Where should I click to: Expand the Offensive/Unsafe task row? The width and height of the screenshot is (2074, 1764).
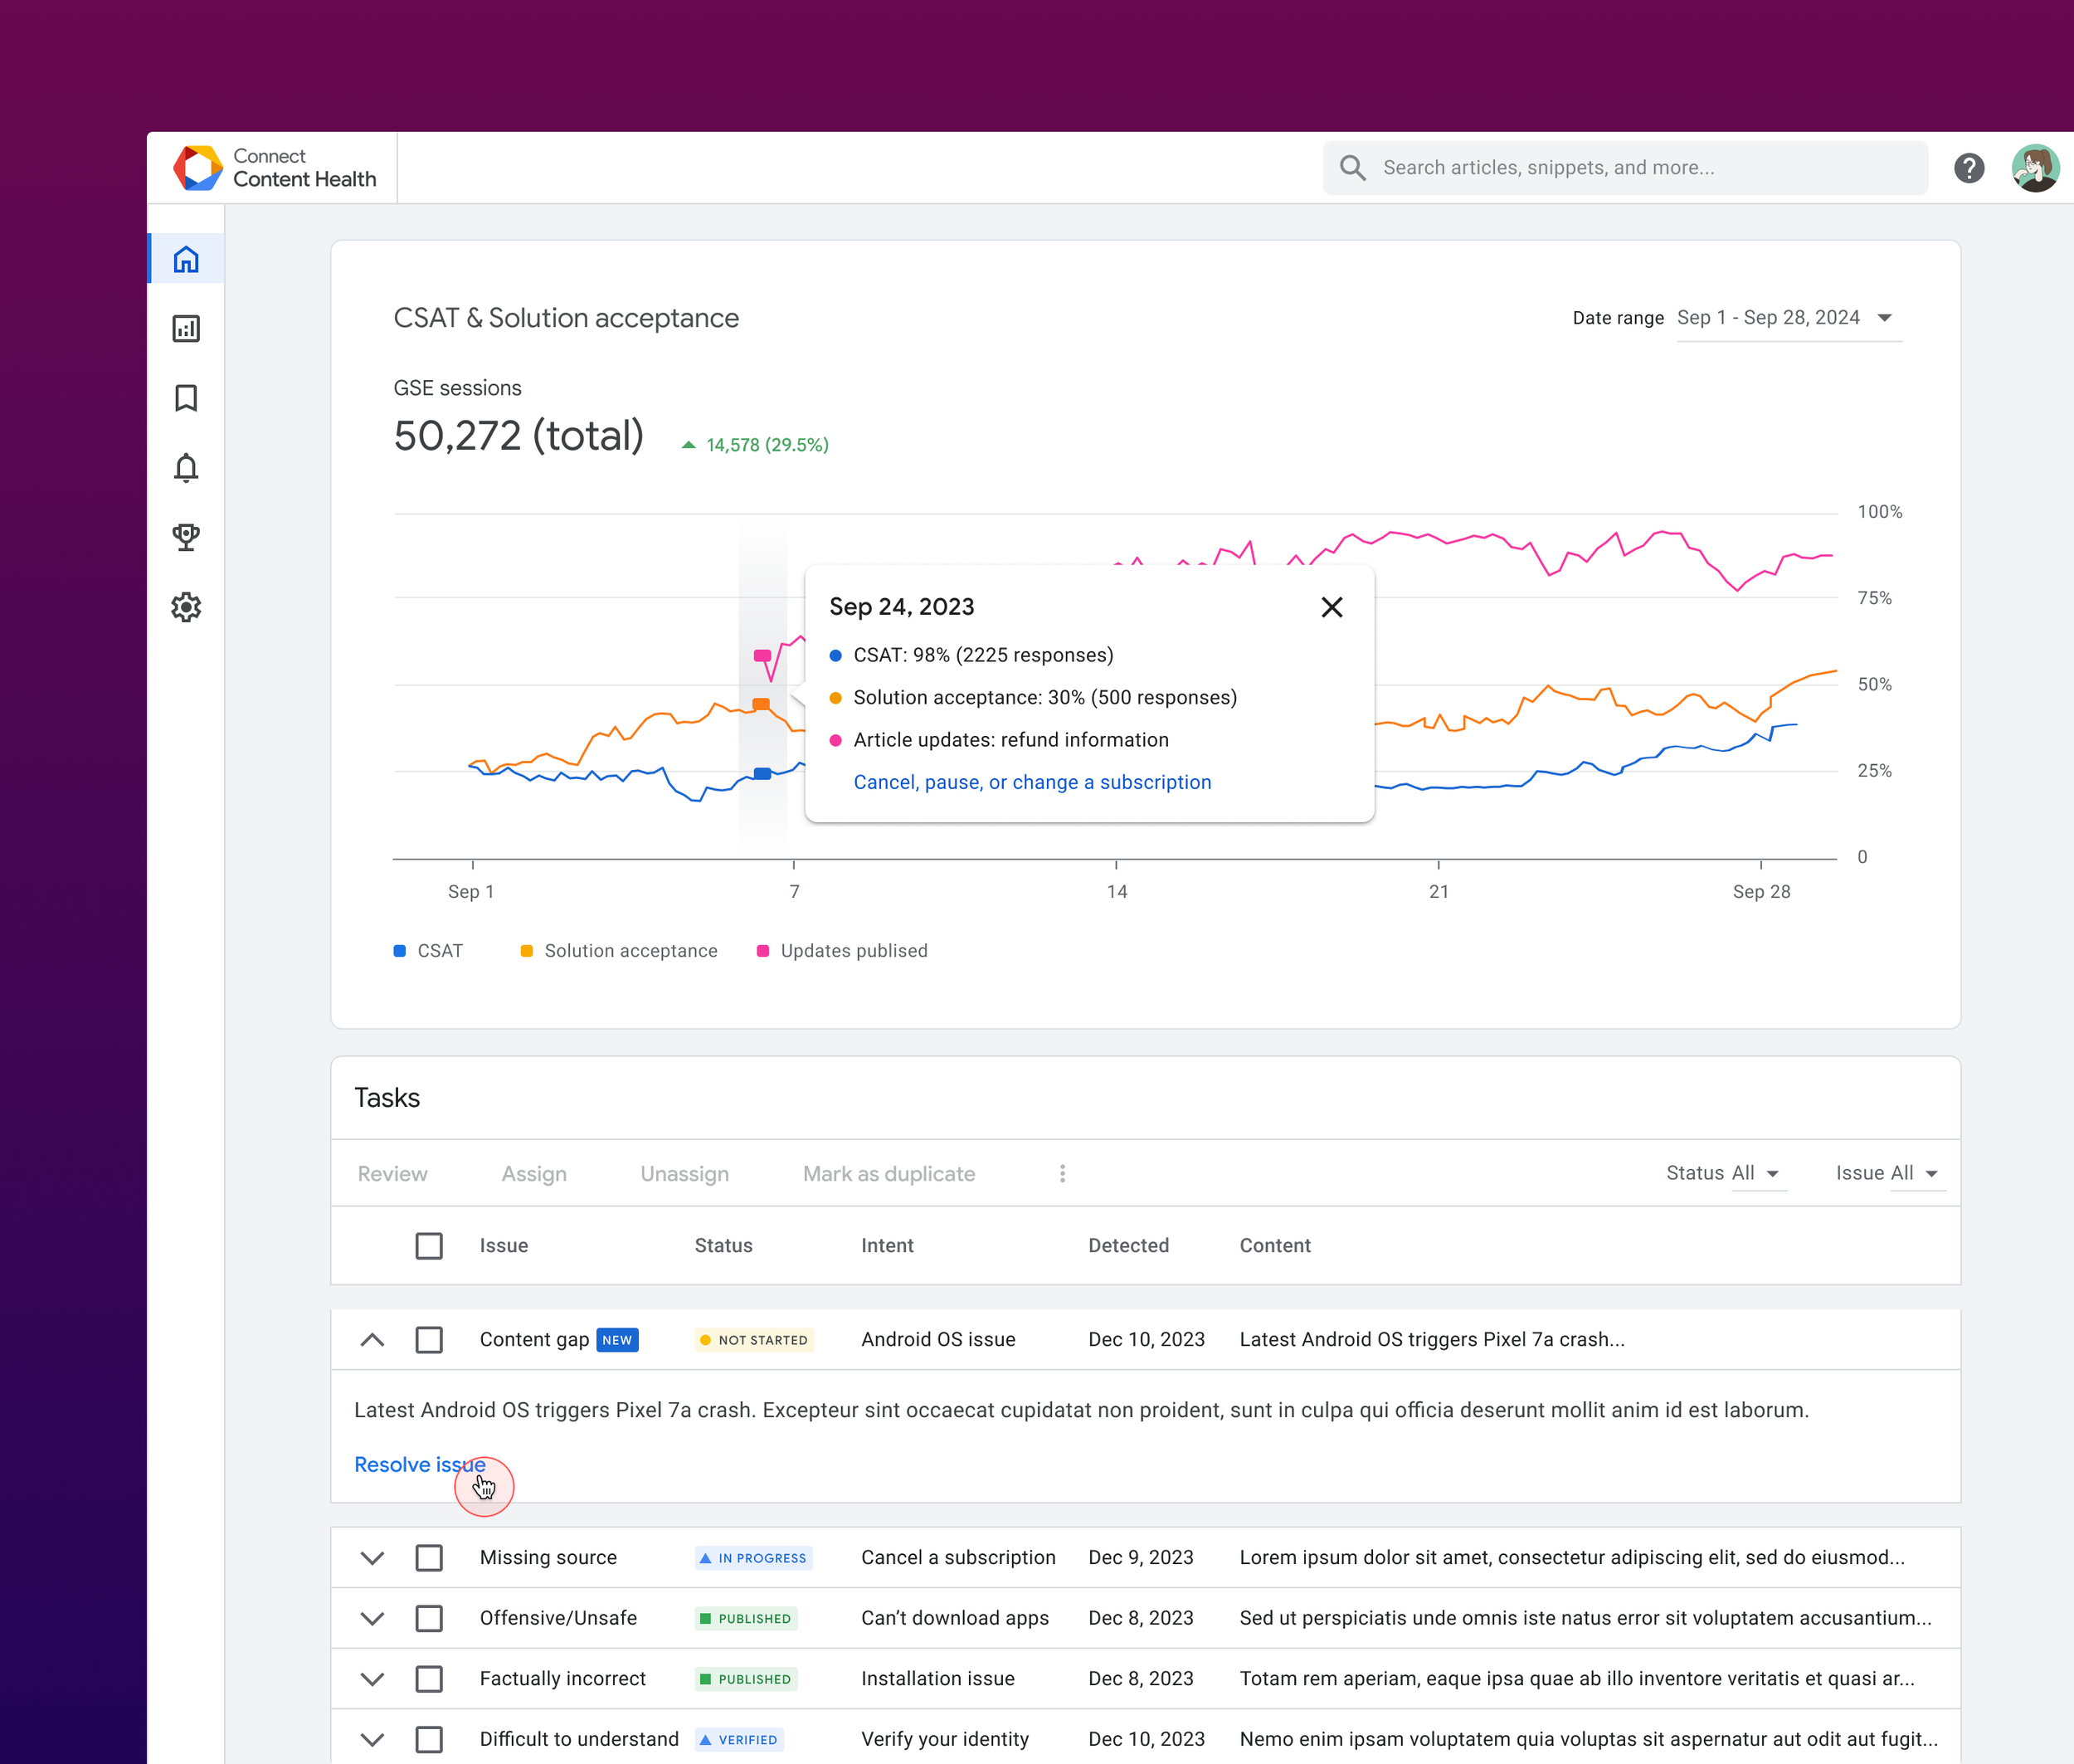click(372, 1618)
